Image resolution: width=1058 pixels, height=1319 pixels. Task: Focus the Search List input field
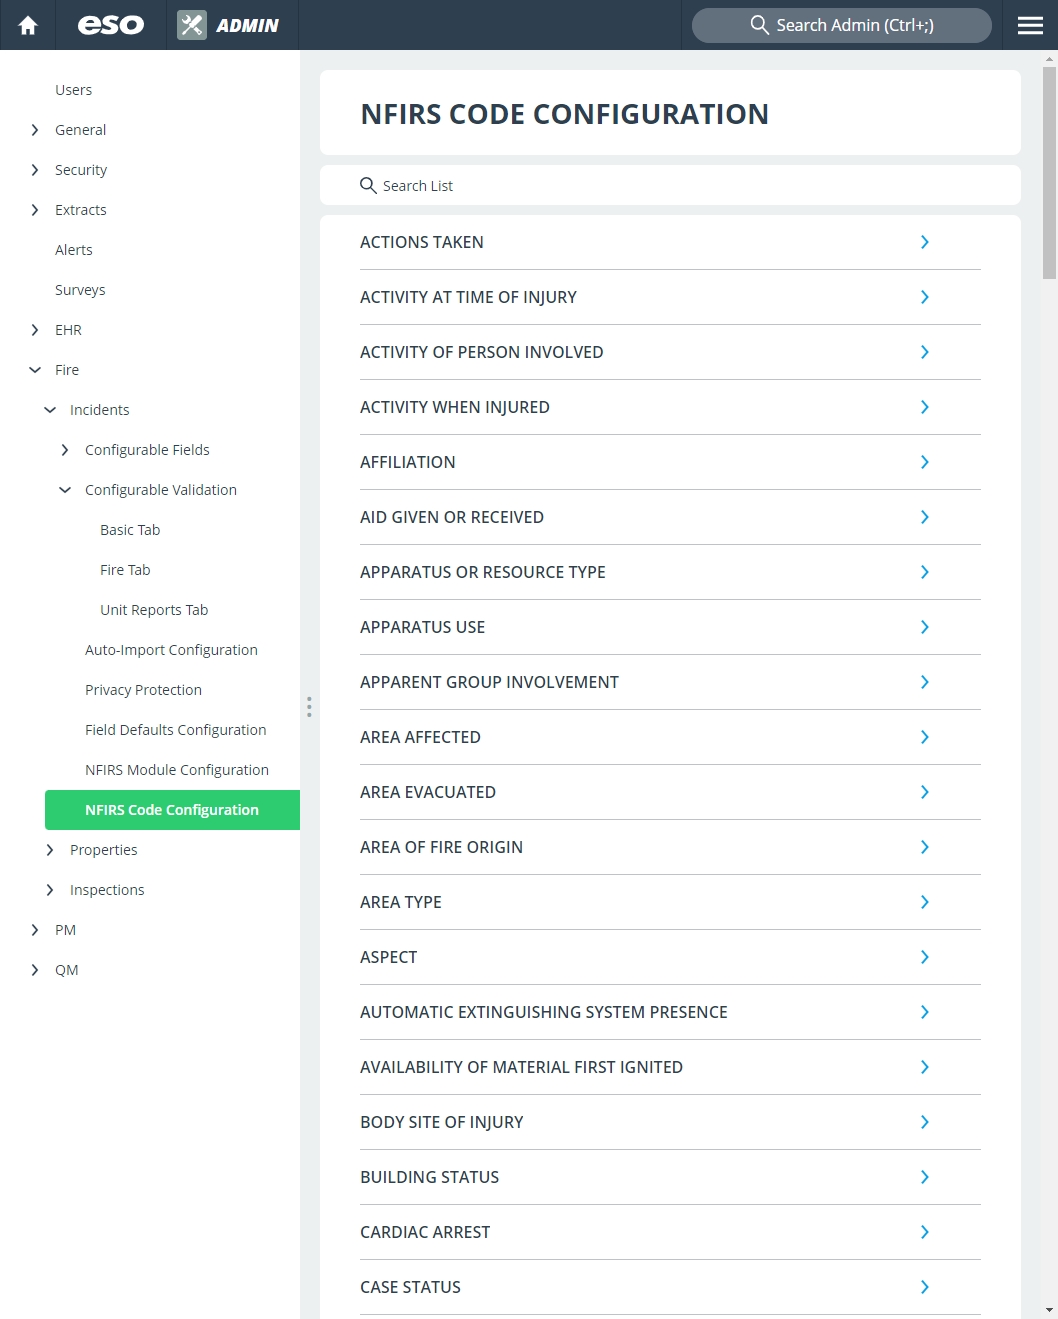click(x=670, y=185)
